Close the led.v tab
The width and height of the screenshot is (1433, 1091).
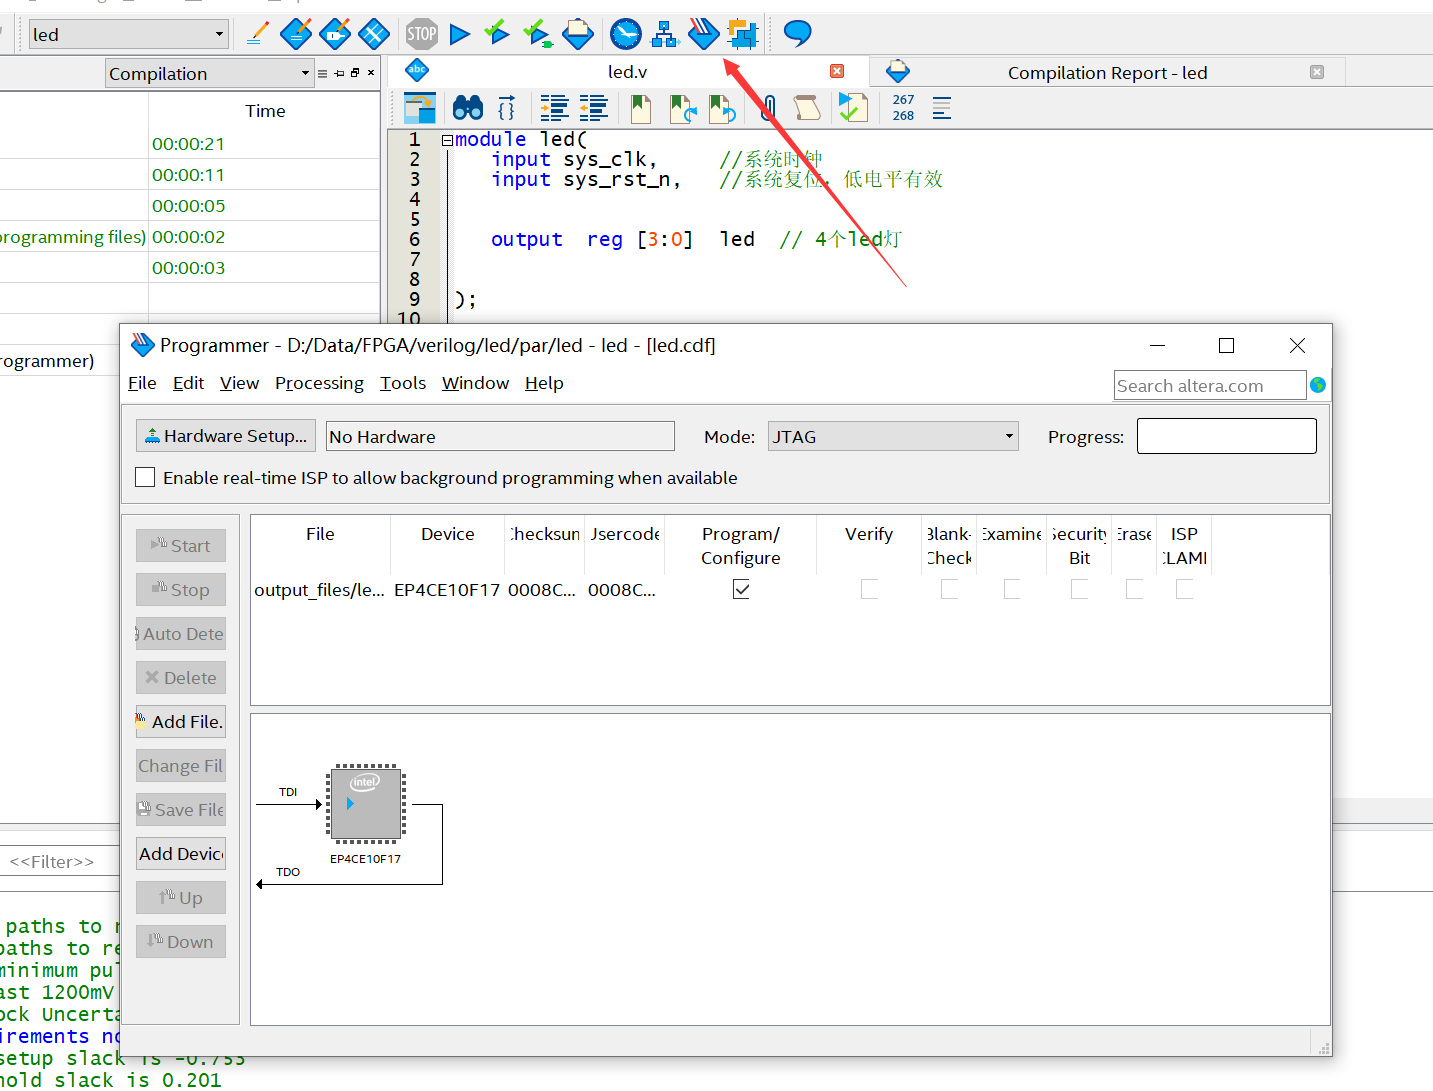click(x=837, y=71)
